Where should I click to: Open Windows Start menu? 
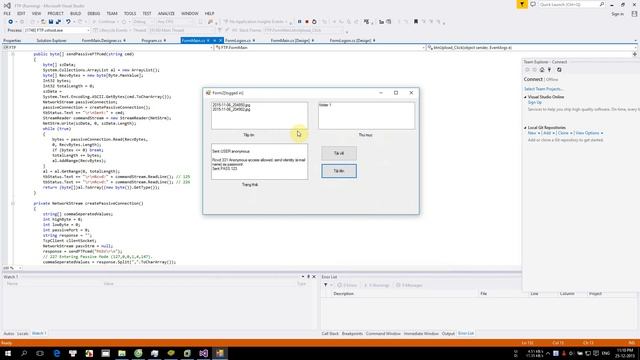[8, 353]
